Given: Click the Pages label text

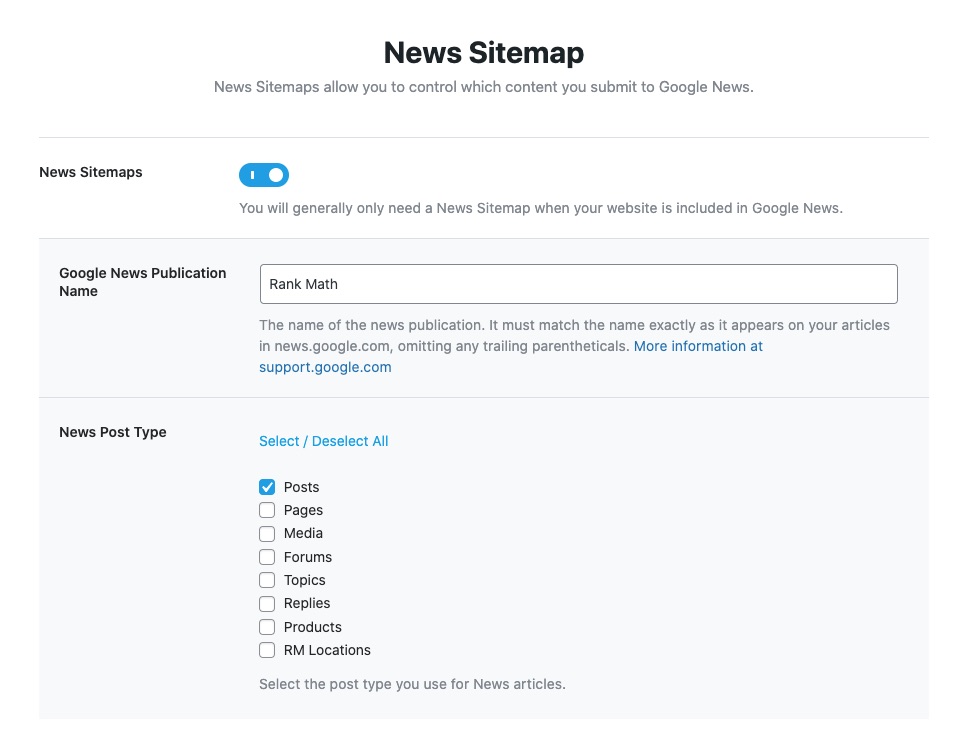Looking at the screenshot, I should [x=303, y=510].
